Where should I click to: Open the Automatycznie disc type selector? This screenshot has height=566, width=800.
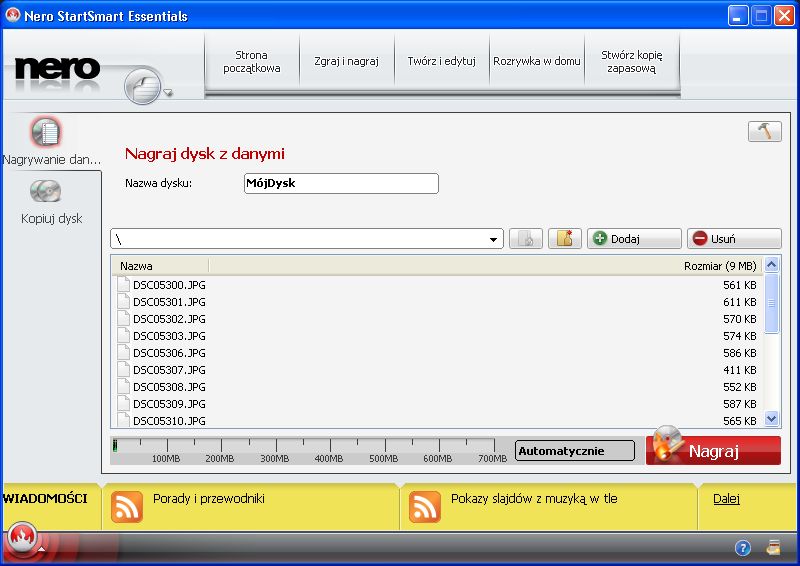tap(574, 451)
